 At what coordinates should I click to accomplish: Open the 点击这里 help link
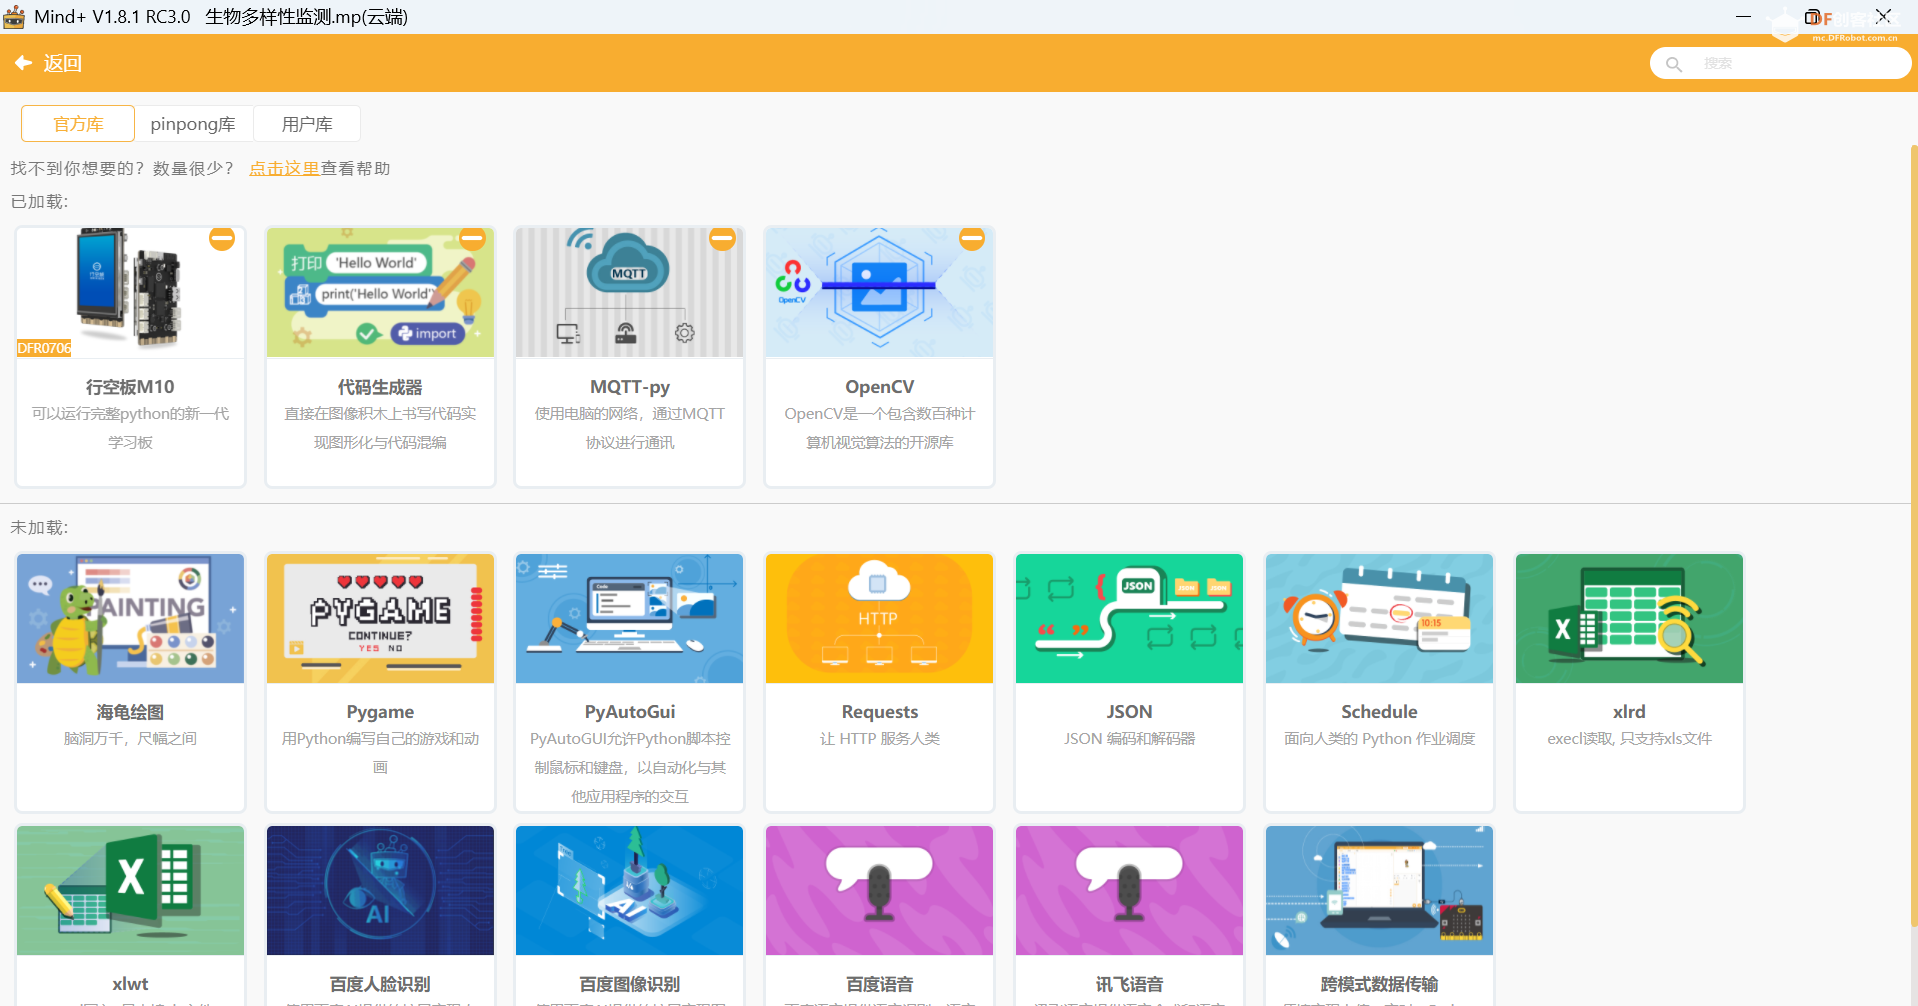(284, 168)
